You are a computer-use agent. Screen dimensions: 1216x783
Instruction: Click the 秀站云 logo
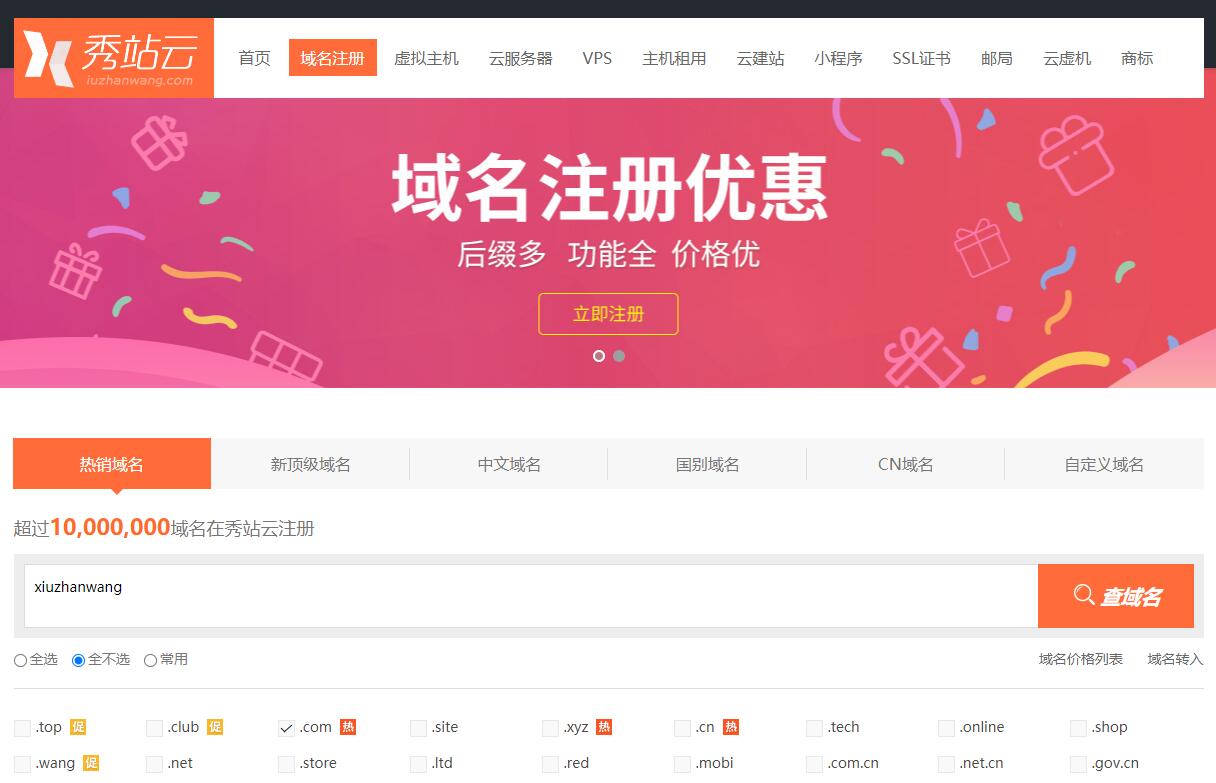click(113, 58)
